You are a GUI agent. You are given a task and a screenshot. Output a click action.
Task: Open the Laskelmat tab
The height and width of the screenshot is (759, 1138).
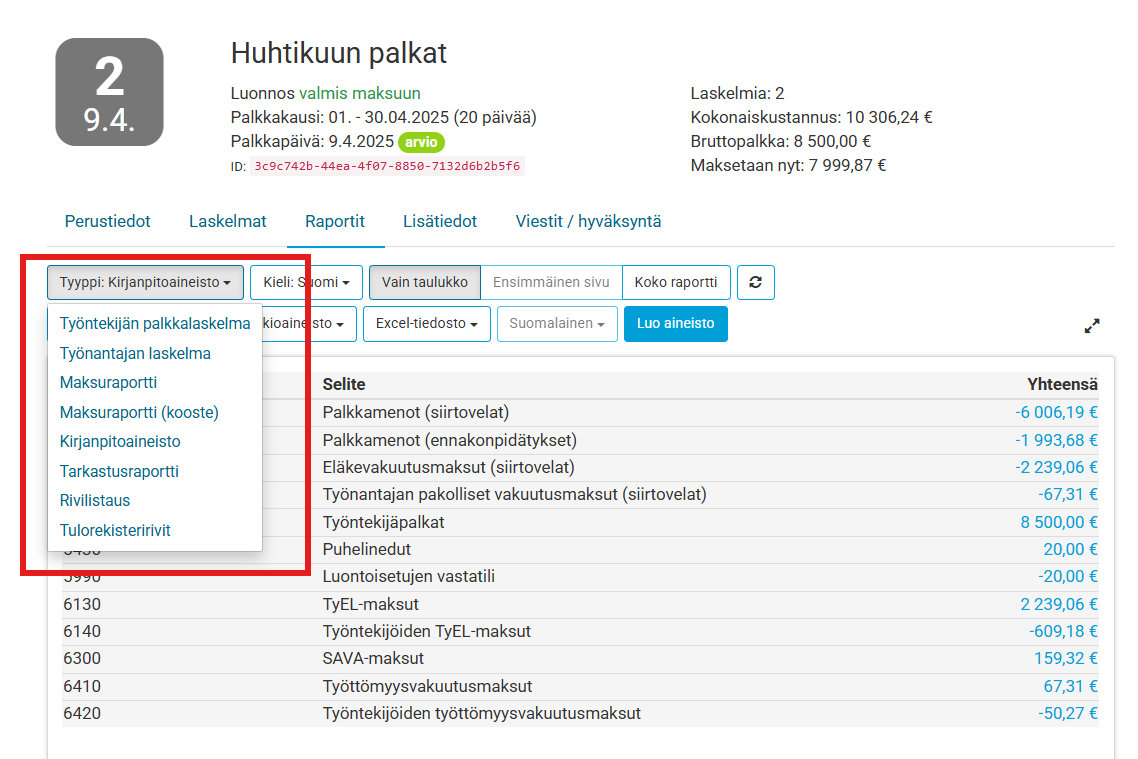pyautogui.click(x=227, y=221)
